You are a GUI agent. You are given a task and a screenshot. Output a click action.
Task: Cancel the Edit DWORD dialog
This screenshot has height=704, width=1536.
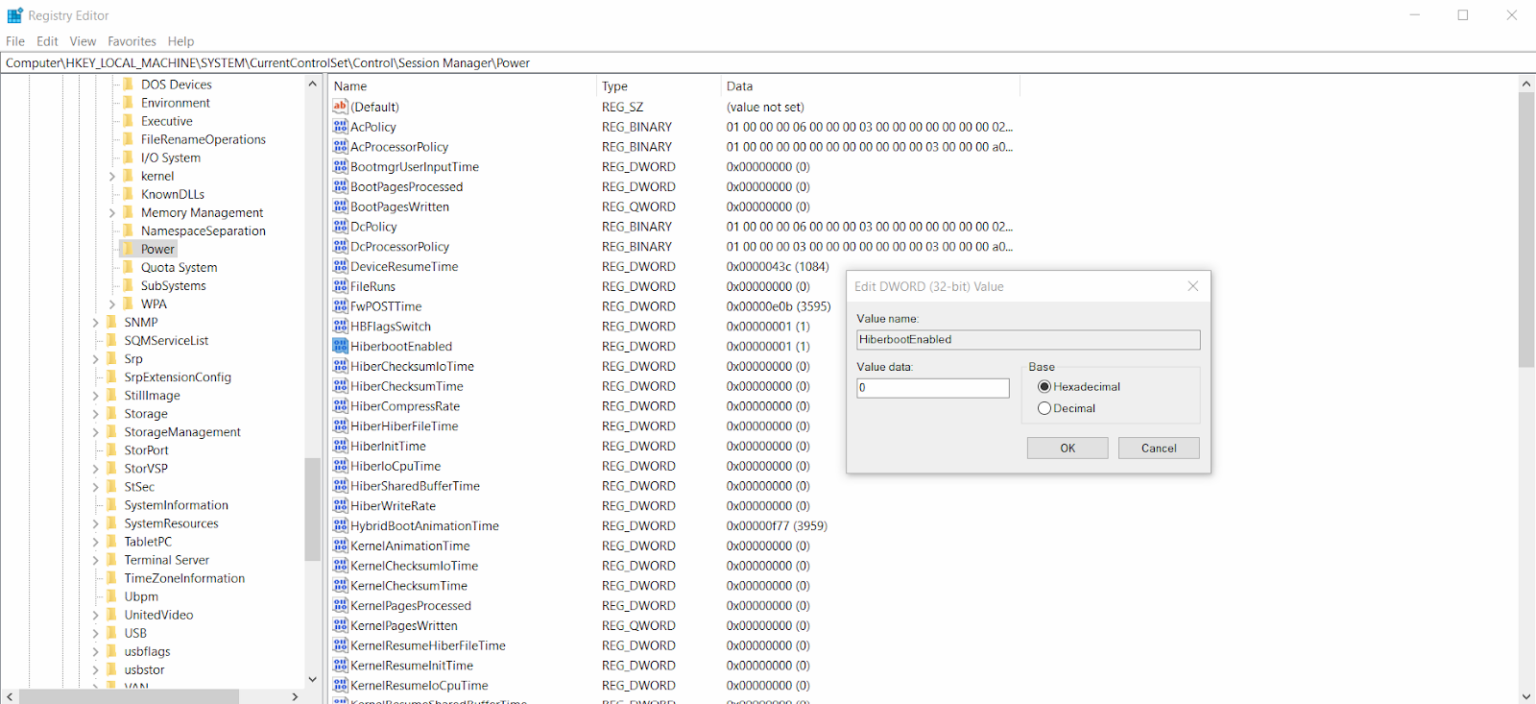click(1158, 447)
